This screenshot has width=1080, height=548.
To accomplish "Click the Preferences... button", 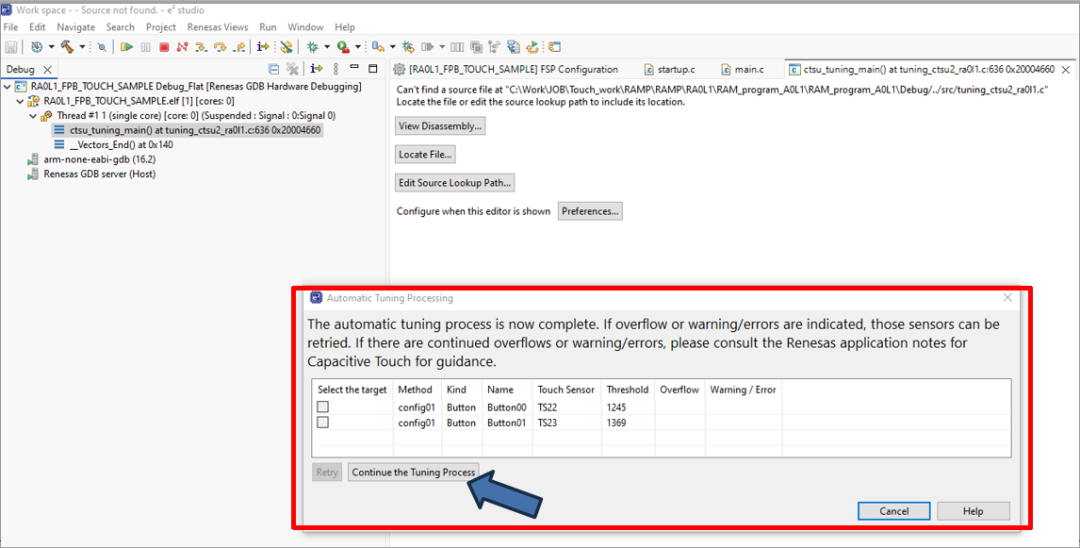I will 590,211.
